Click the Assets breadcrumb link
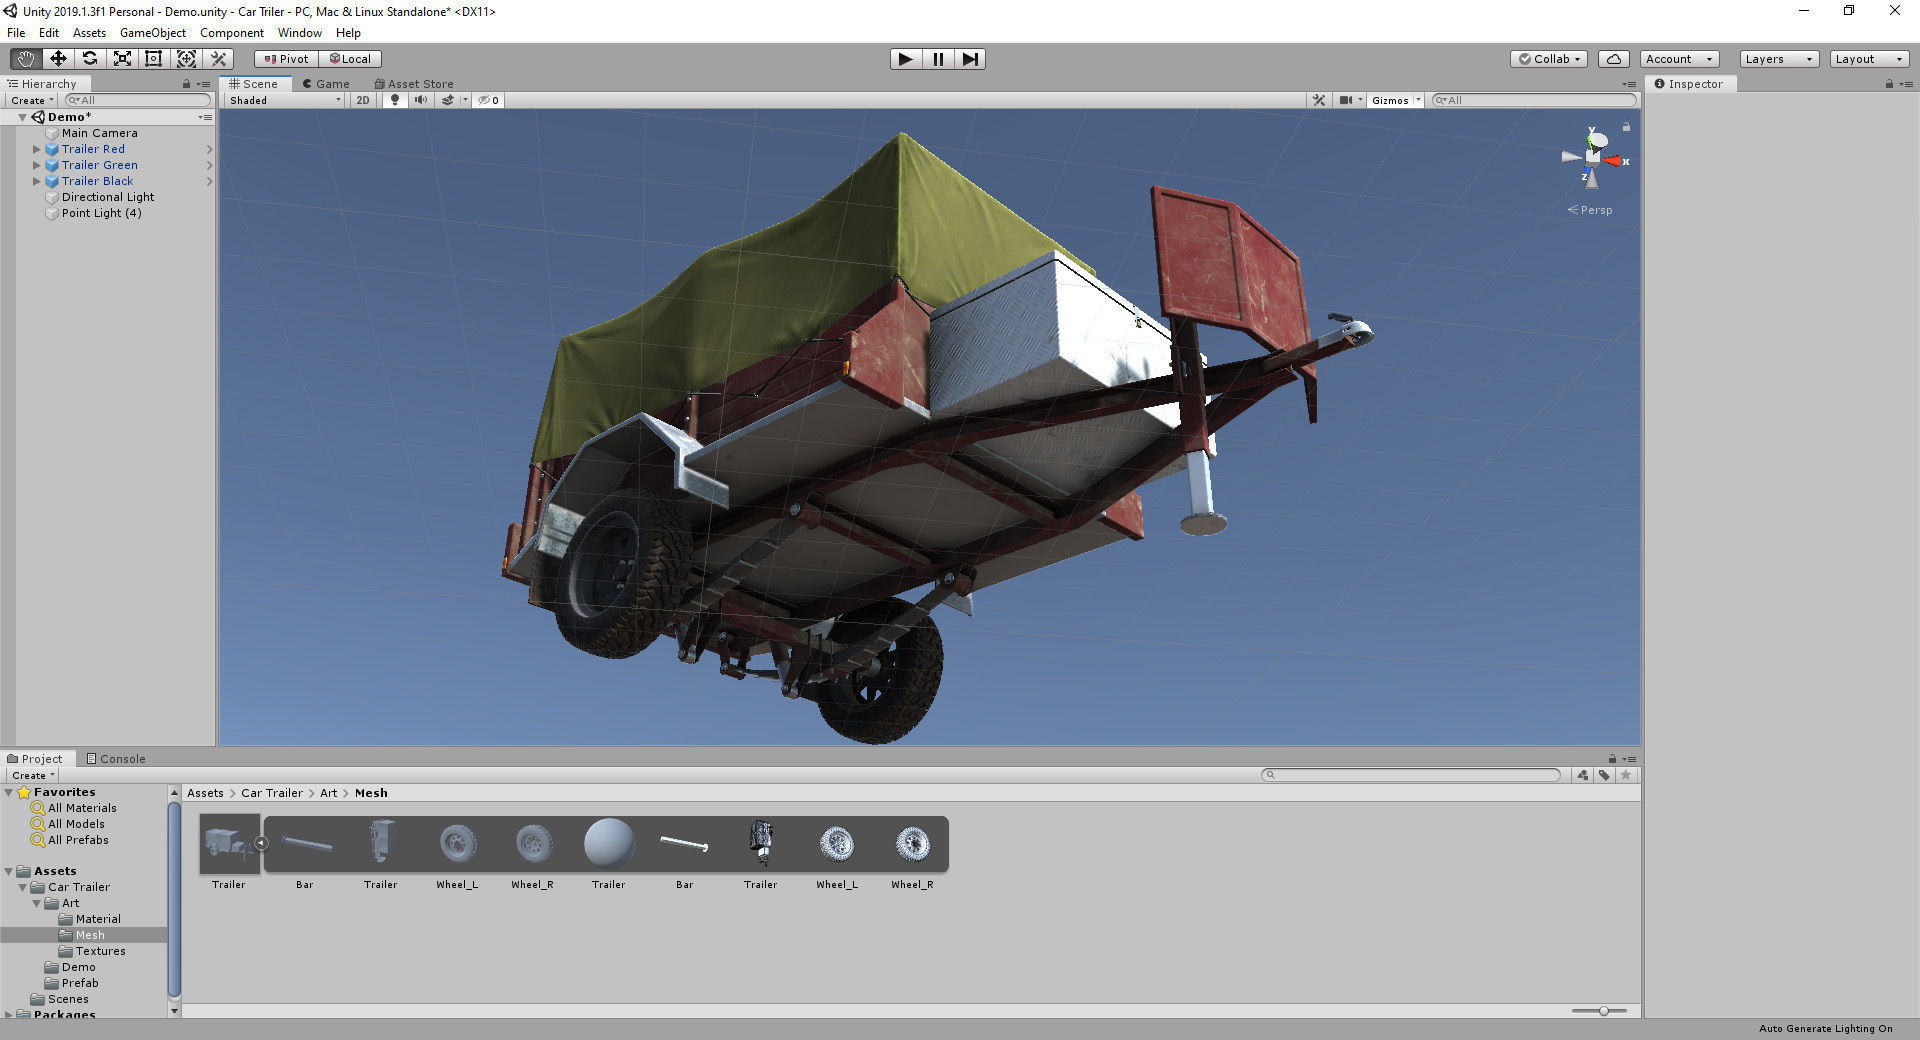This screenshot has height=1040, width=1920. coord(205,793)
